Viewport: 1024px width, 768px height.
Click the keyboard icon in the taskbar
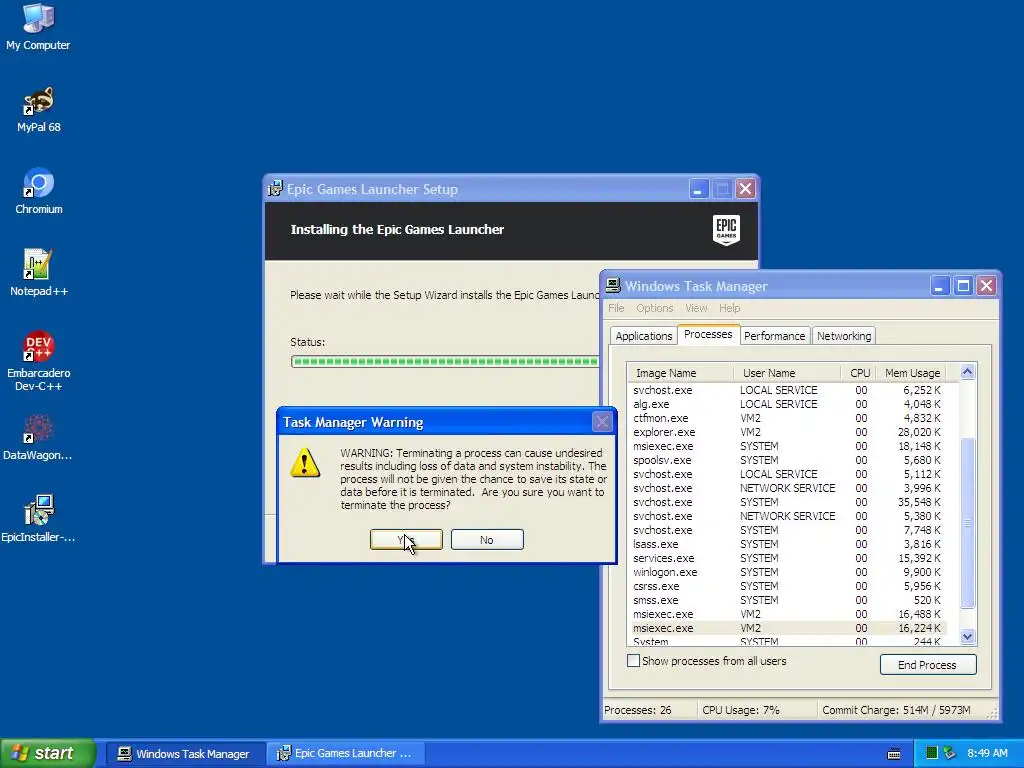point(894,754)
